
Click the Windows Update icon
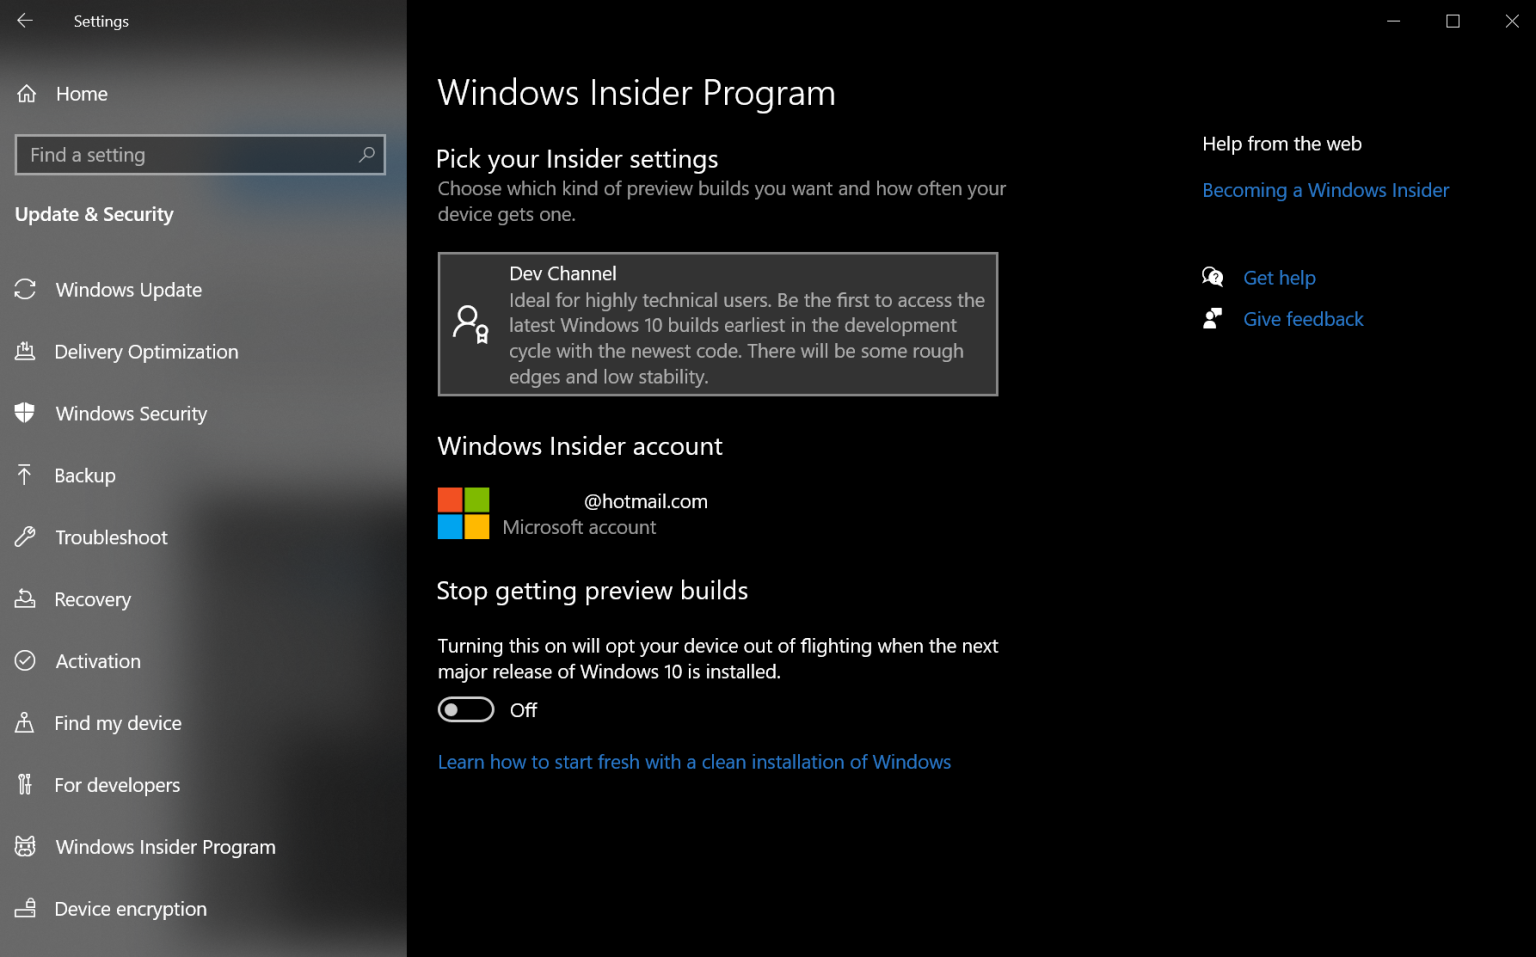[x=26, y=289]
